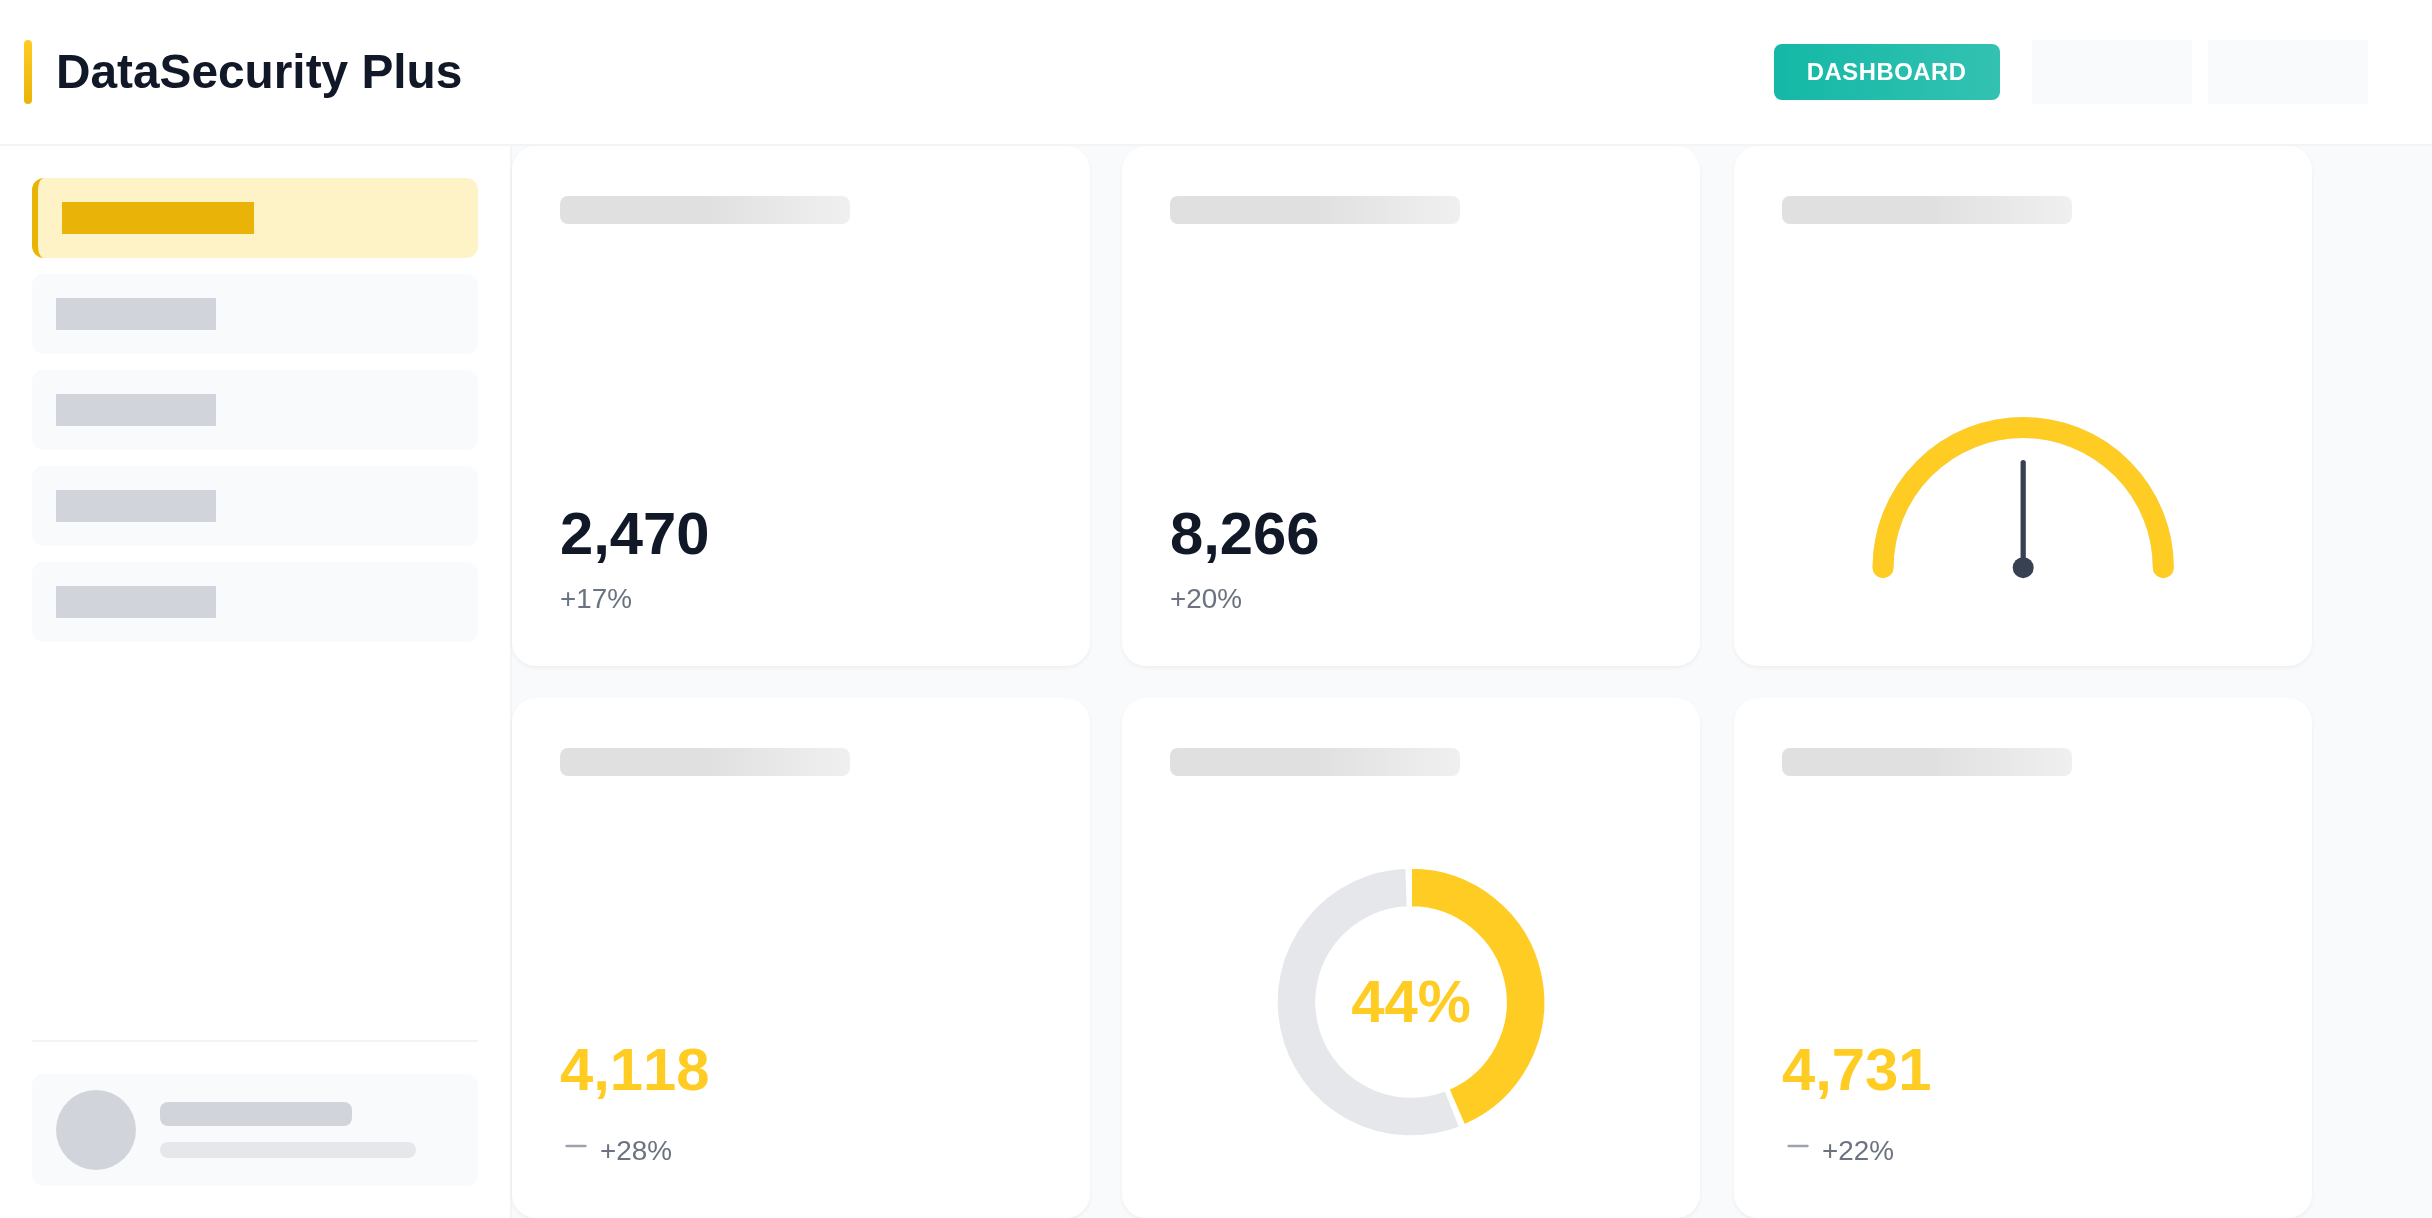Click the dash icon beside +28%
The image size is (2432, 1218).
pyautogui.click(x=576, y=1146)
